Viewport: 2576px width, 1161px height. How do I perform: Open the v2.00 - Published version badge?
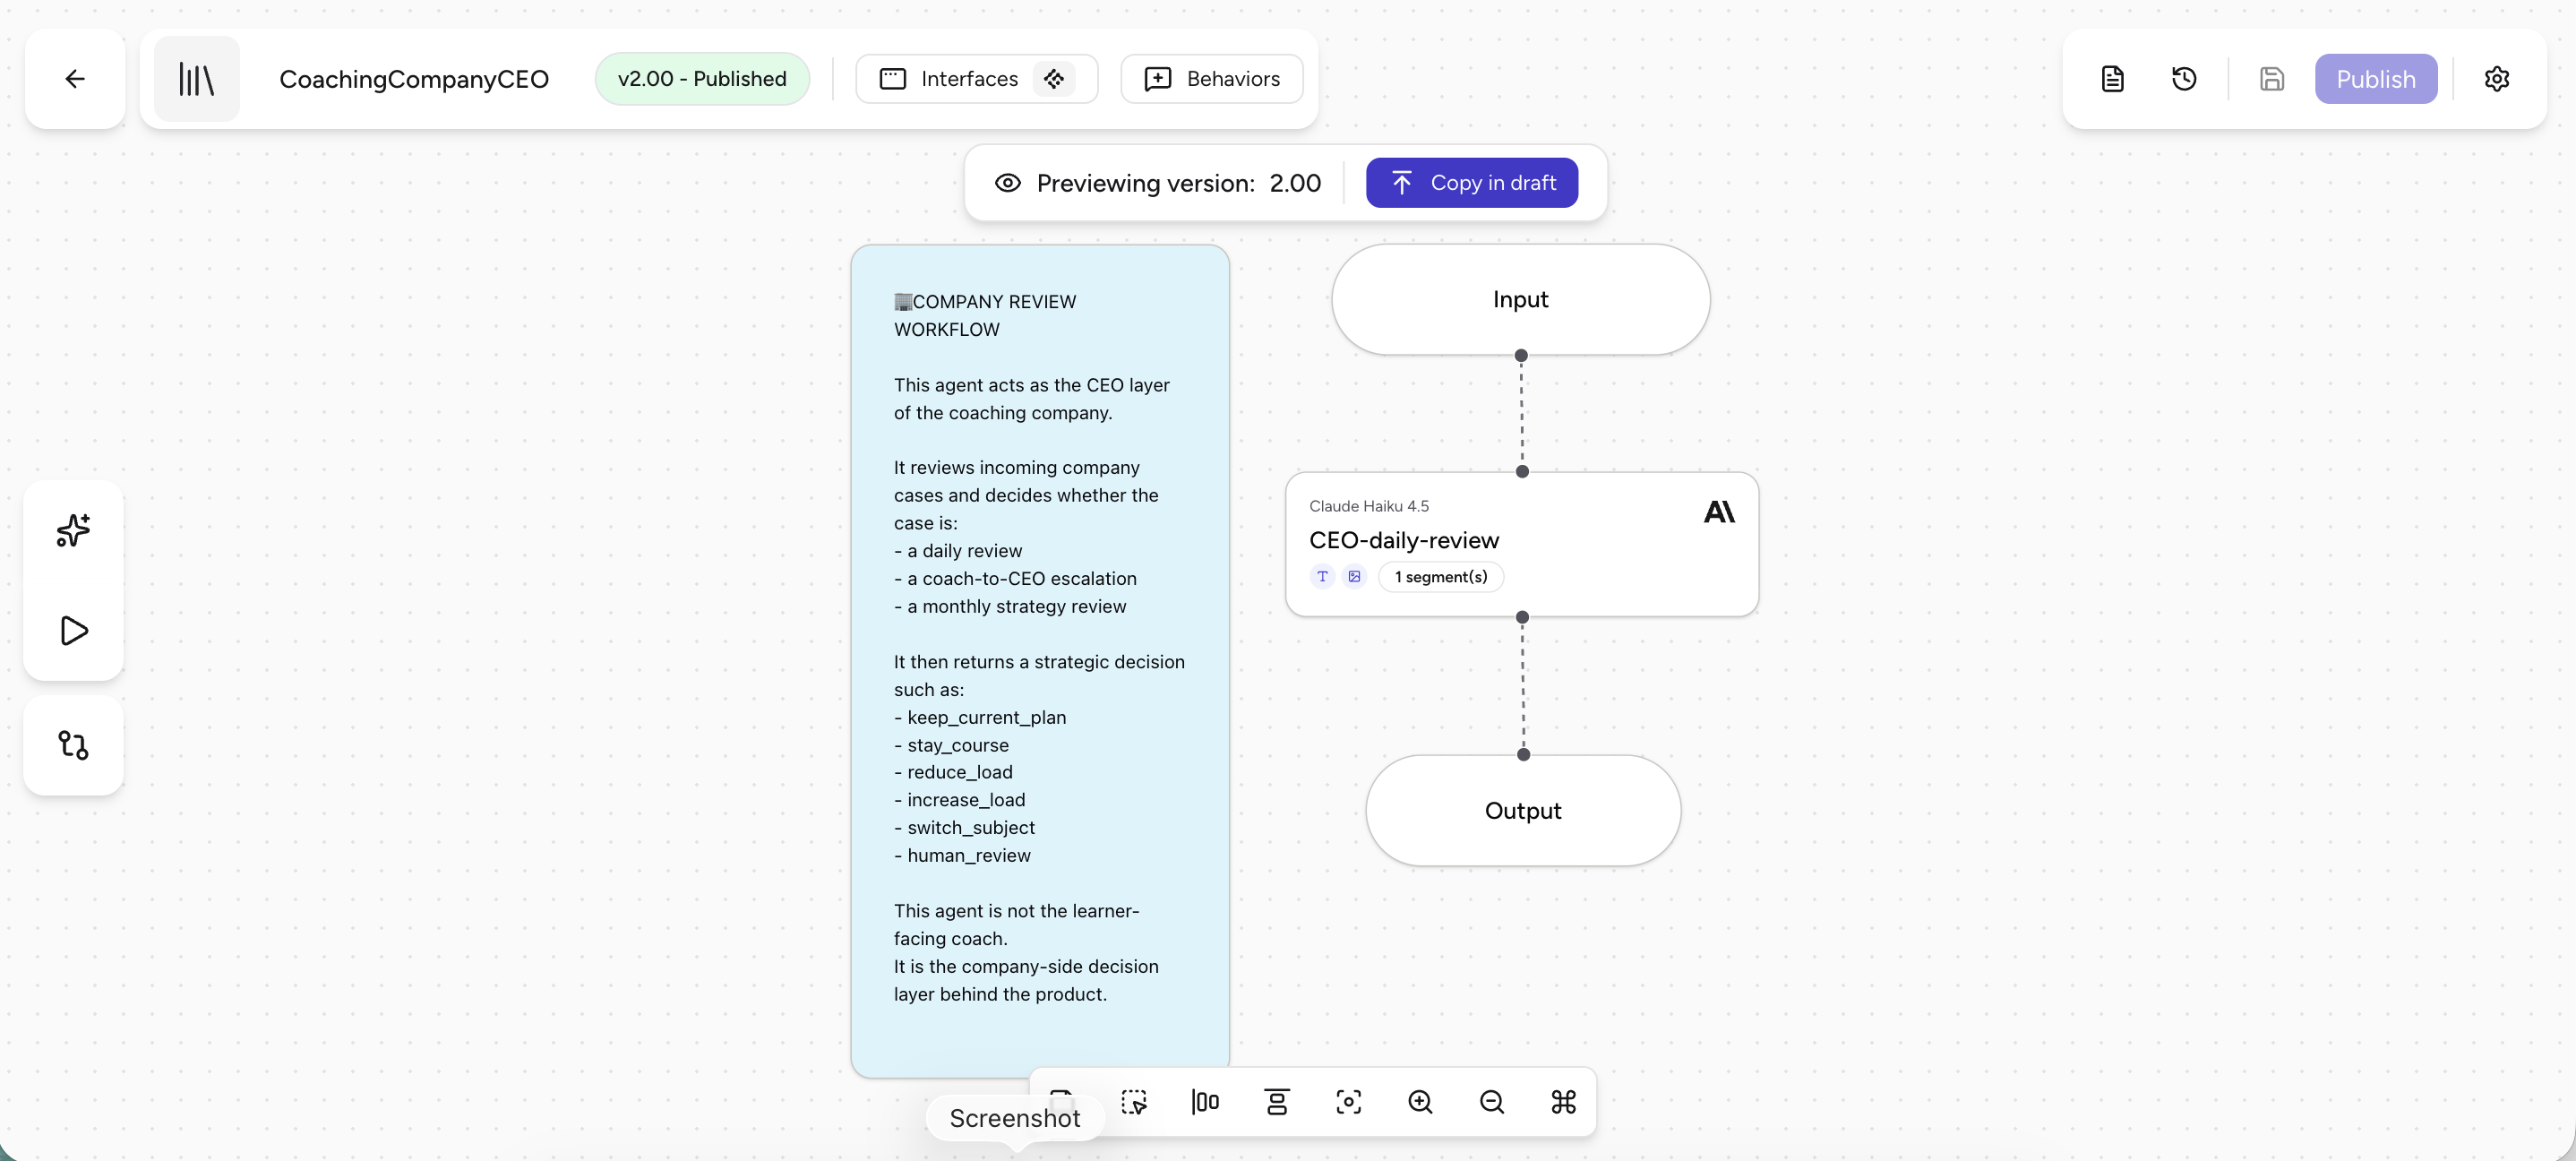coord(702,79)
